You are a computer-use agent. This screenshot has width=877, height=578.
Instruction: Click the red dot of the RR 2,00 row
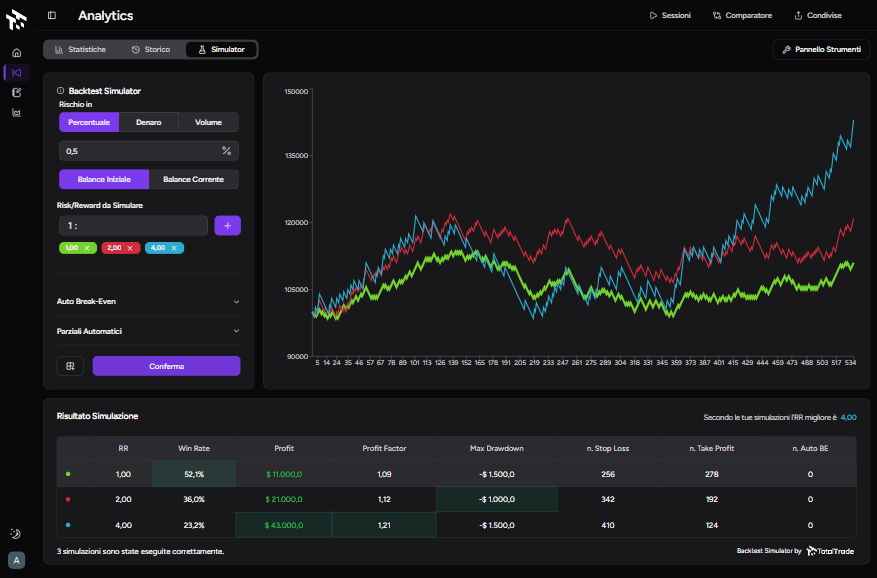(x=68, y=499)
